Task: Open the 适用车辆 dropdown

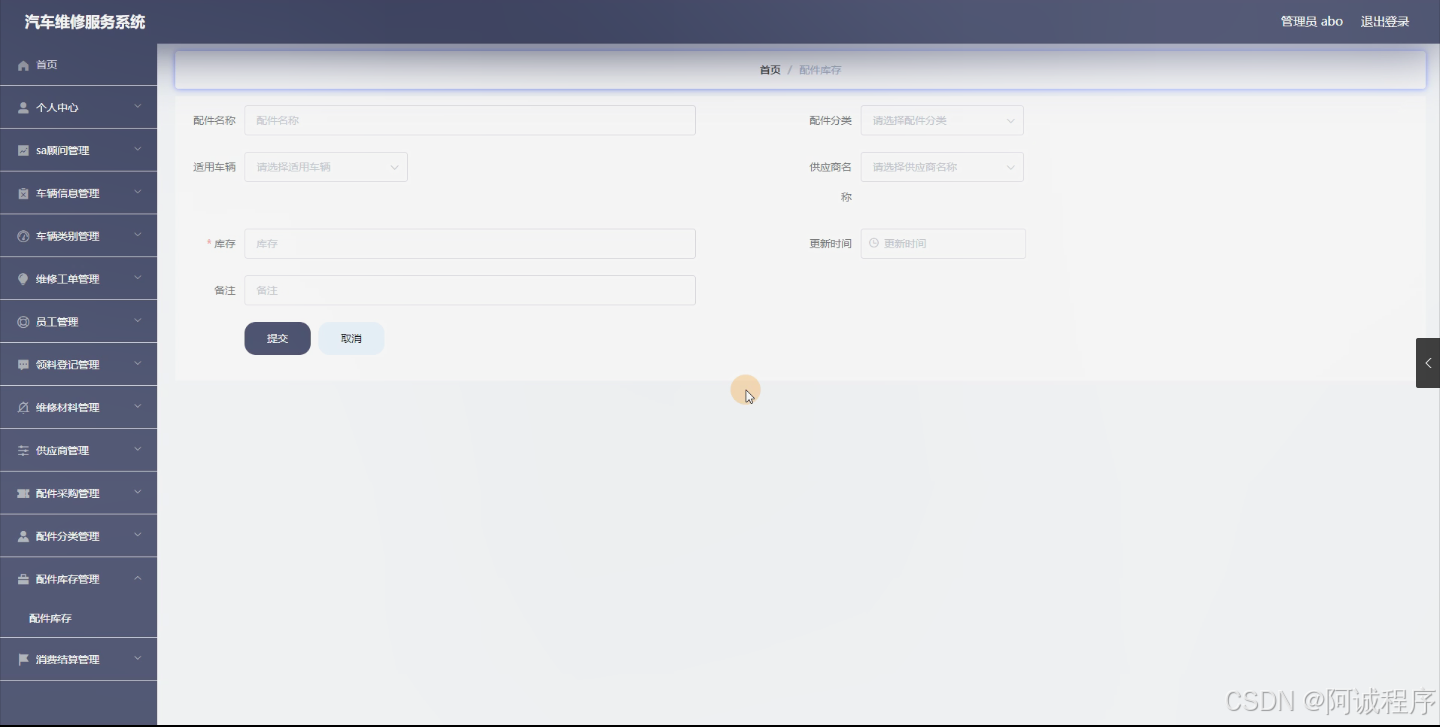Action: click(x=326, y=167)
